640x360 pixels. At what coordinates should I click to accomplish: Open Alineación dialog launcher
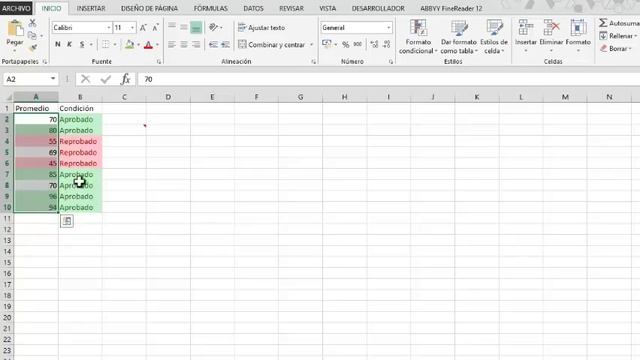313,62
